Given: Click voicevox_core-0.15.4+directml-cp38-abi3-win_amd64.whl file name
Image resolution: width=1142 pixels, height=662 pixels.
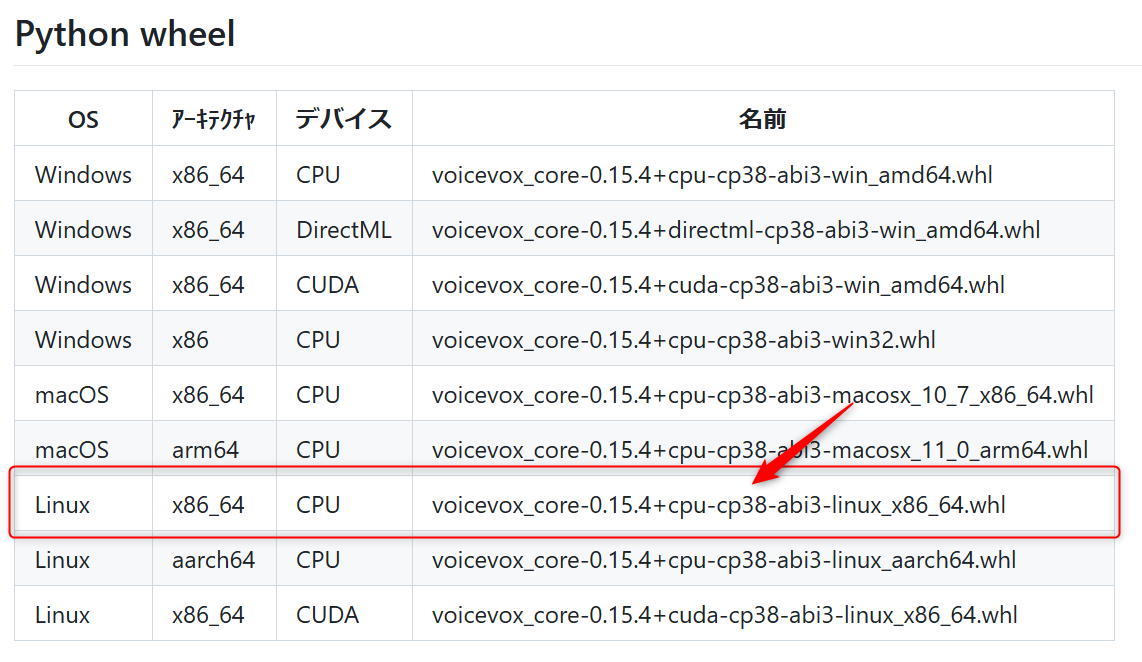Looking at the screenshot, I should (736, 230).
